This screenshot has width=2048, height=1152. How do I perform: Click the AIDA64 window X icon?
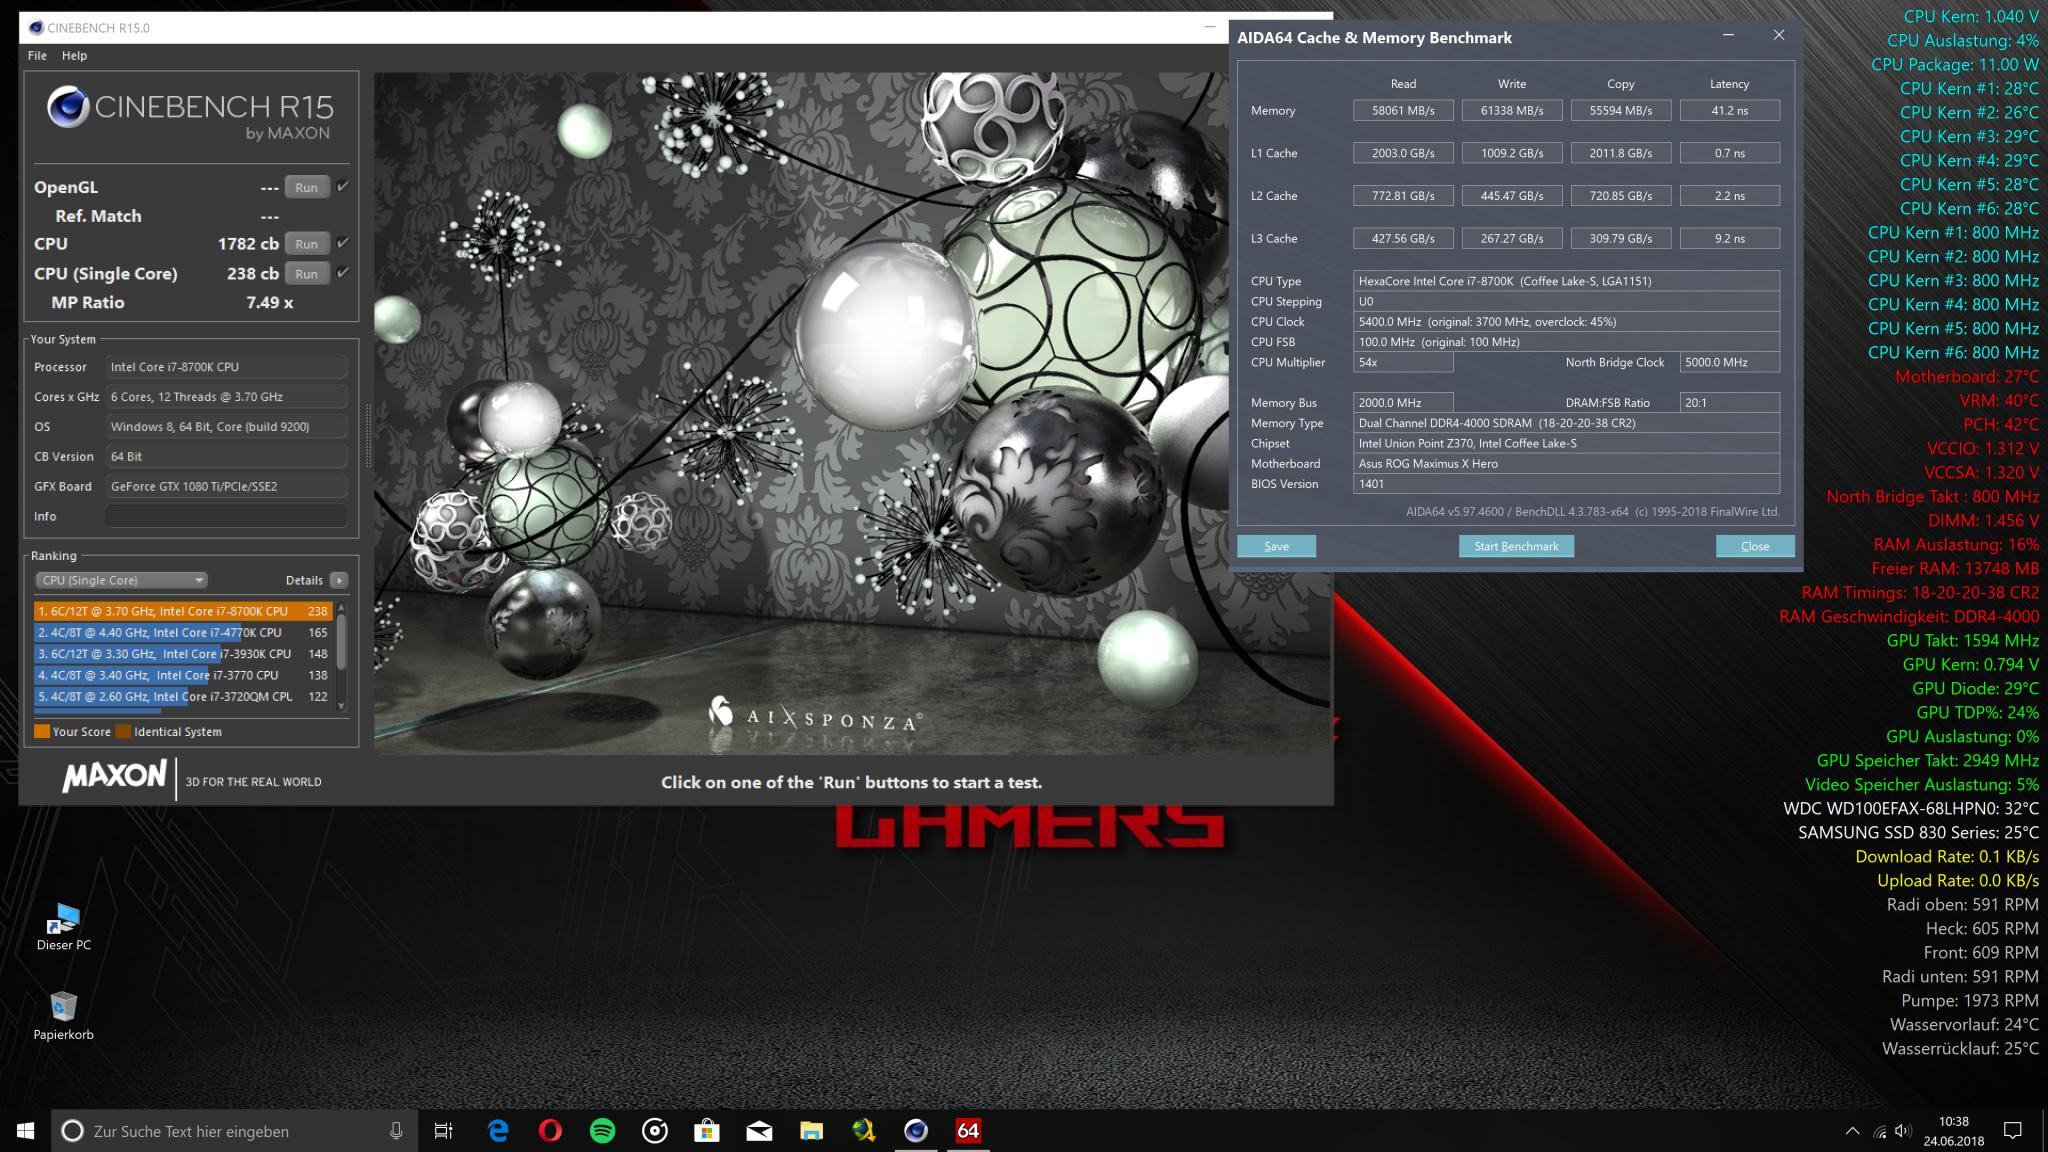click(1778, 35)
